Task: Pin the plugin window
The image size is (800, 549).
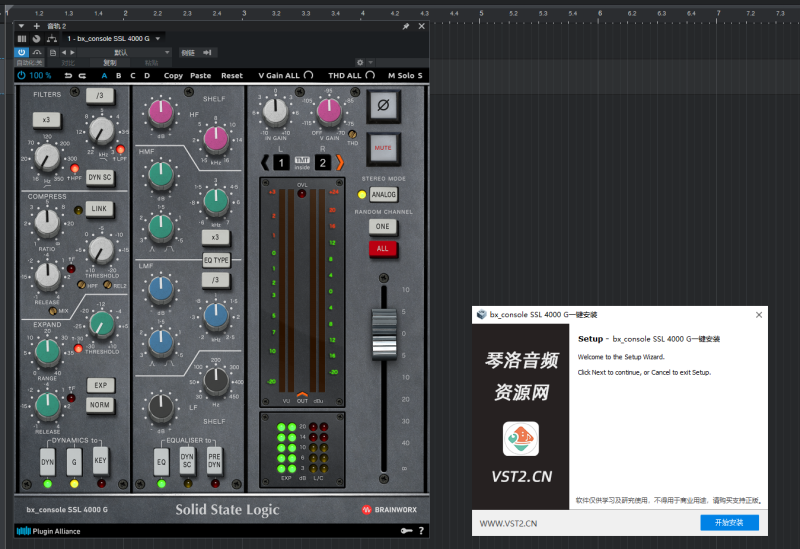Action: point(406,26)
